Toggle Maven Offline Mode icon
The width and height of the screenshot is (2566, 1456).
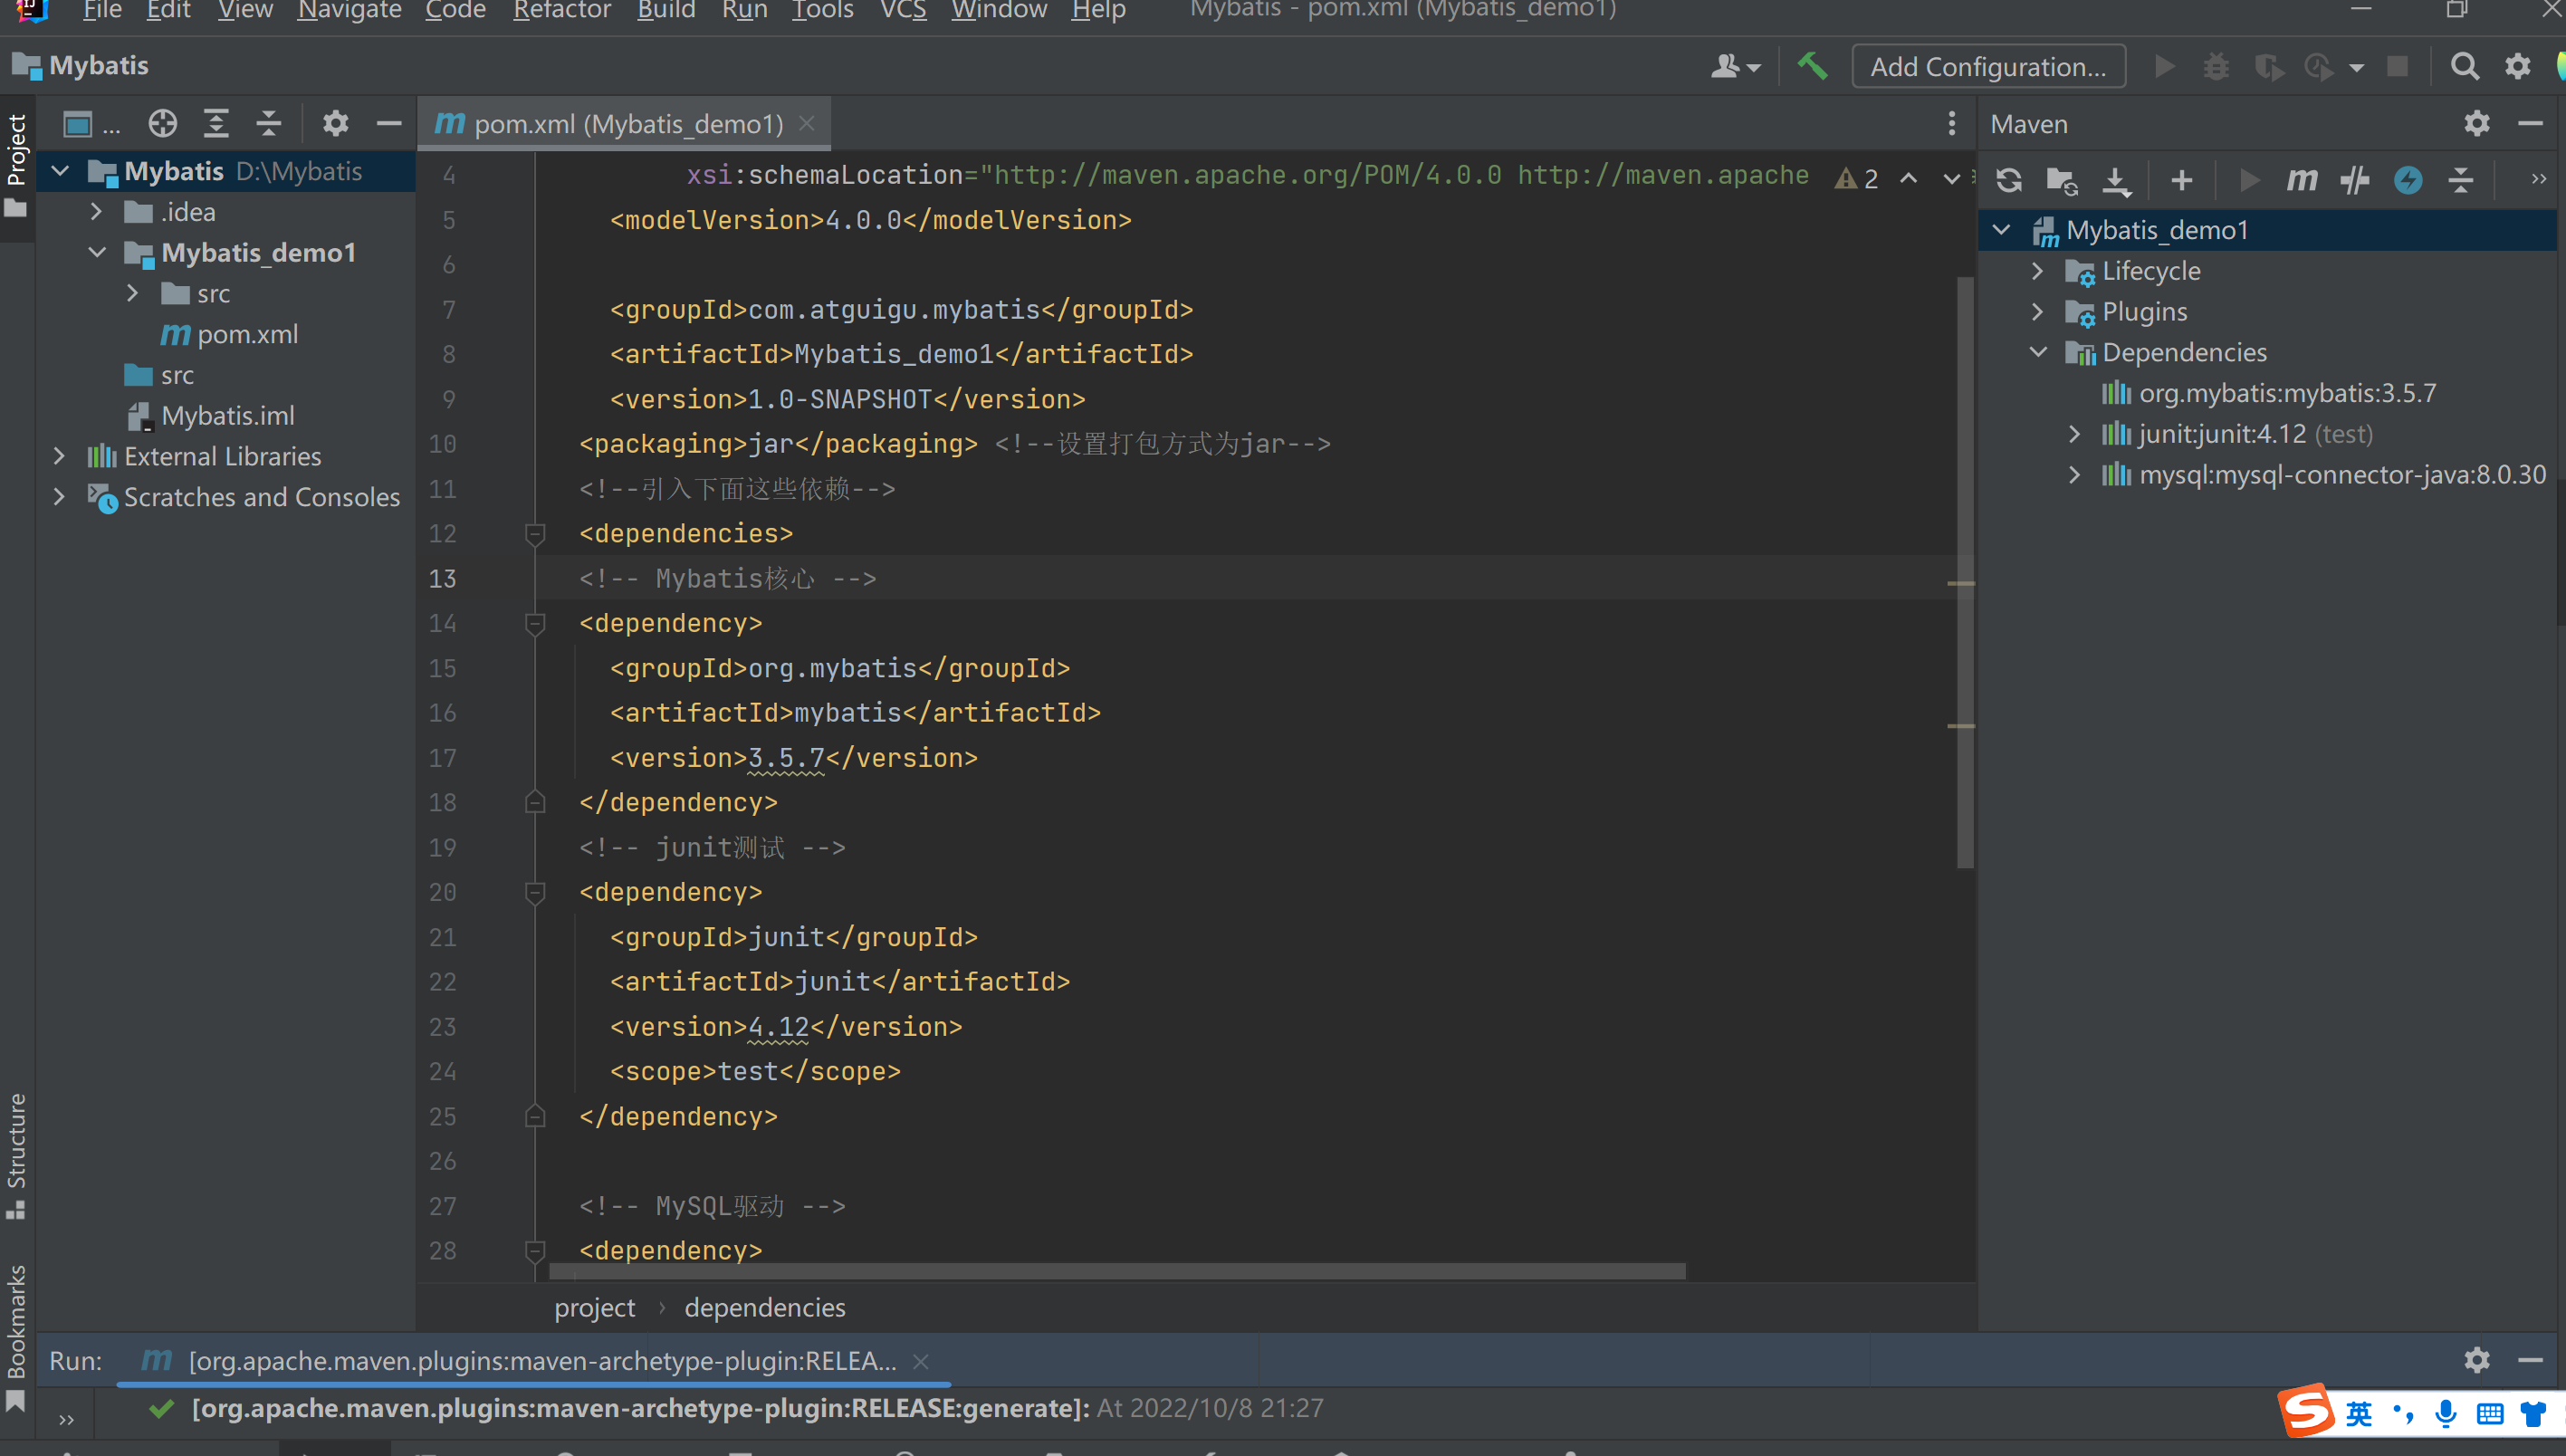tap(2354, 180)
